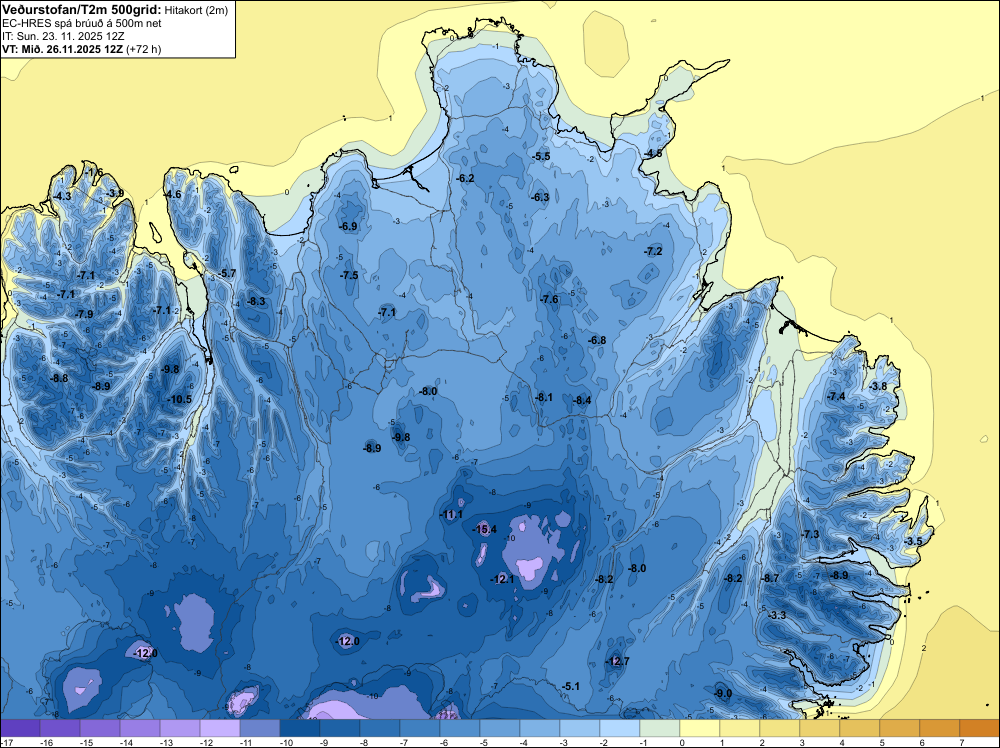Choose the lavender legend swatch above -12
The image size is (1000, 748).
pyautogui.click(x=219, y=727)
